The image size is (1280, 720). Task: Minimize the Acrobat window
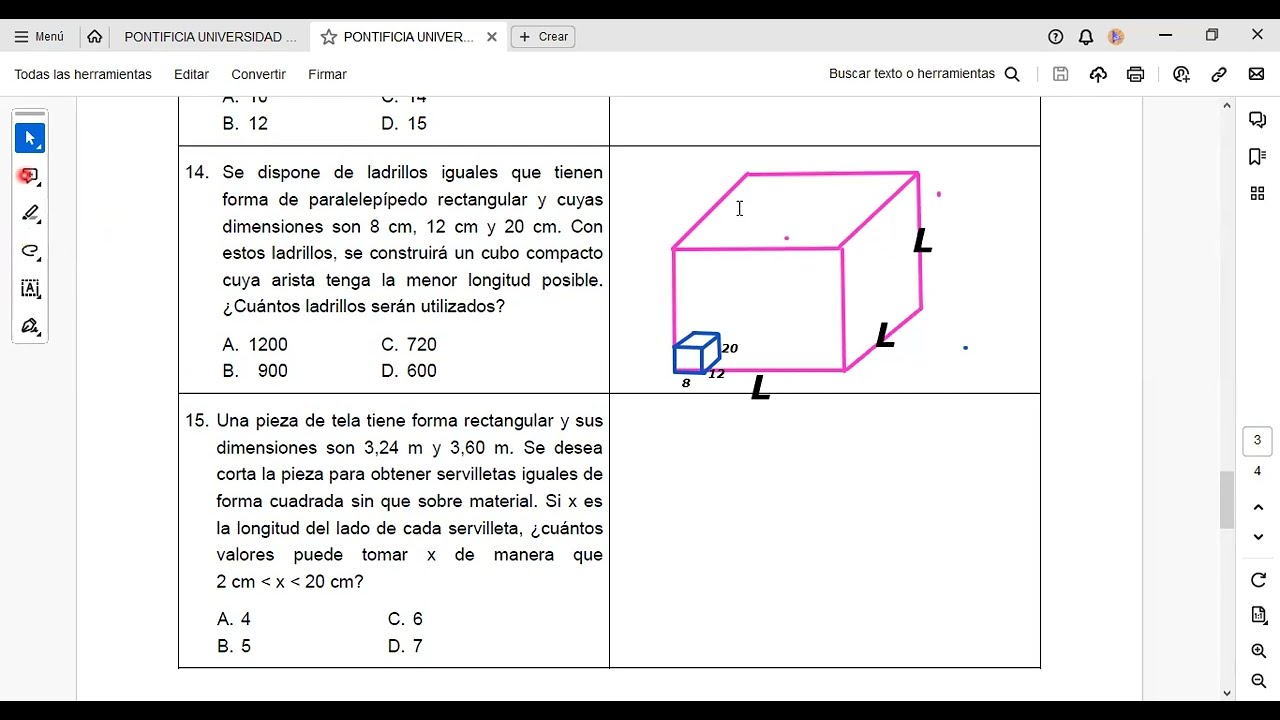[x=1165, y=35]
